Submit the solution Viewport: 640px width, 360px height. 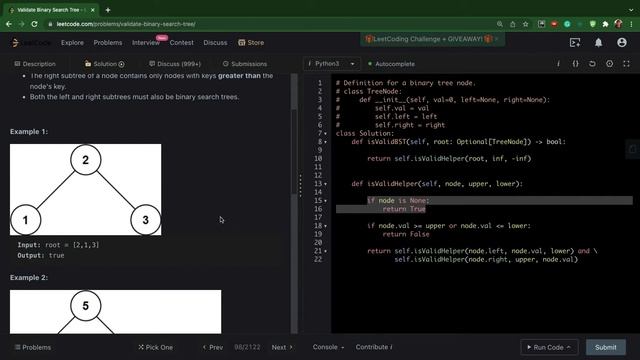606,347
